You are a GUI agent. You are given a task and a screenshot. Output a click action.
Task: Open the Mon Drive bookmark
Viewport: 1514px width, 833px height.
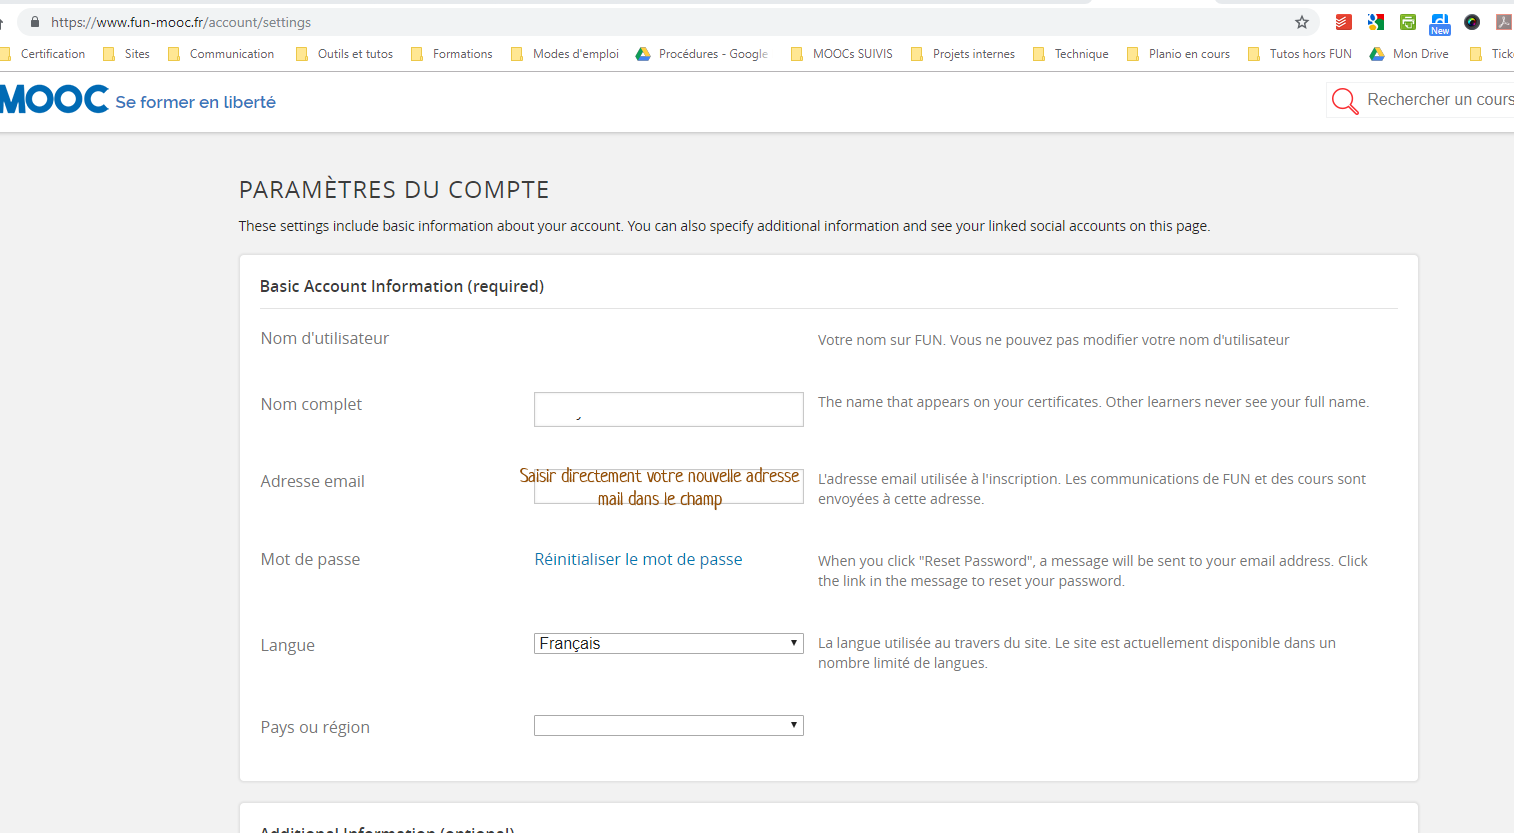[1410, 54]
